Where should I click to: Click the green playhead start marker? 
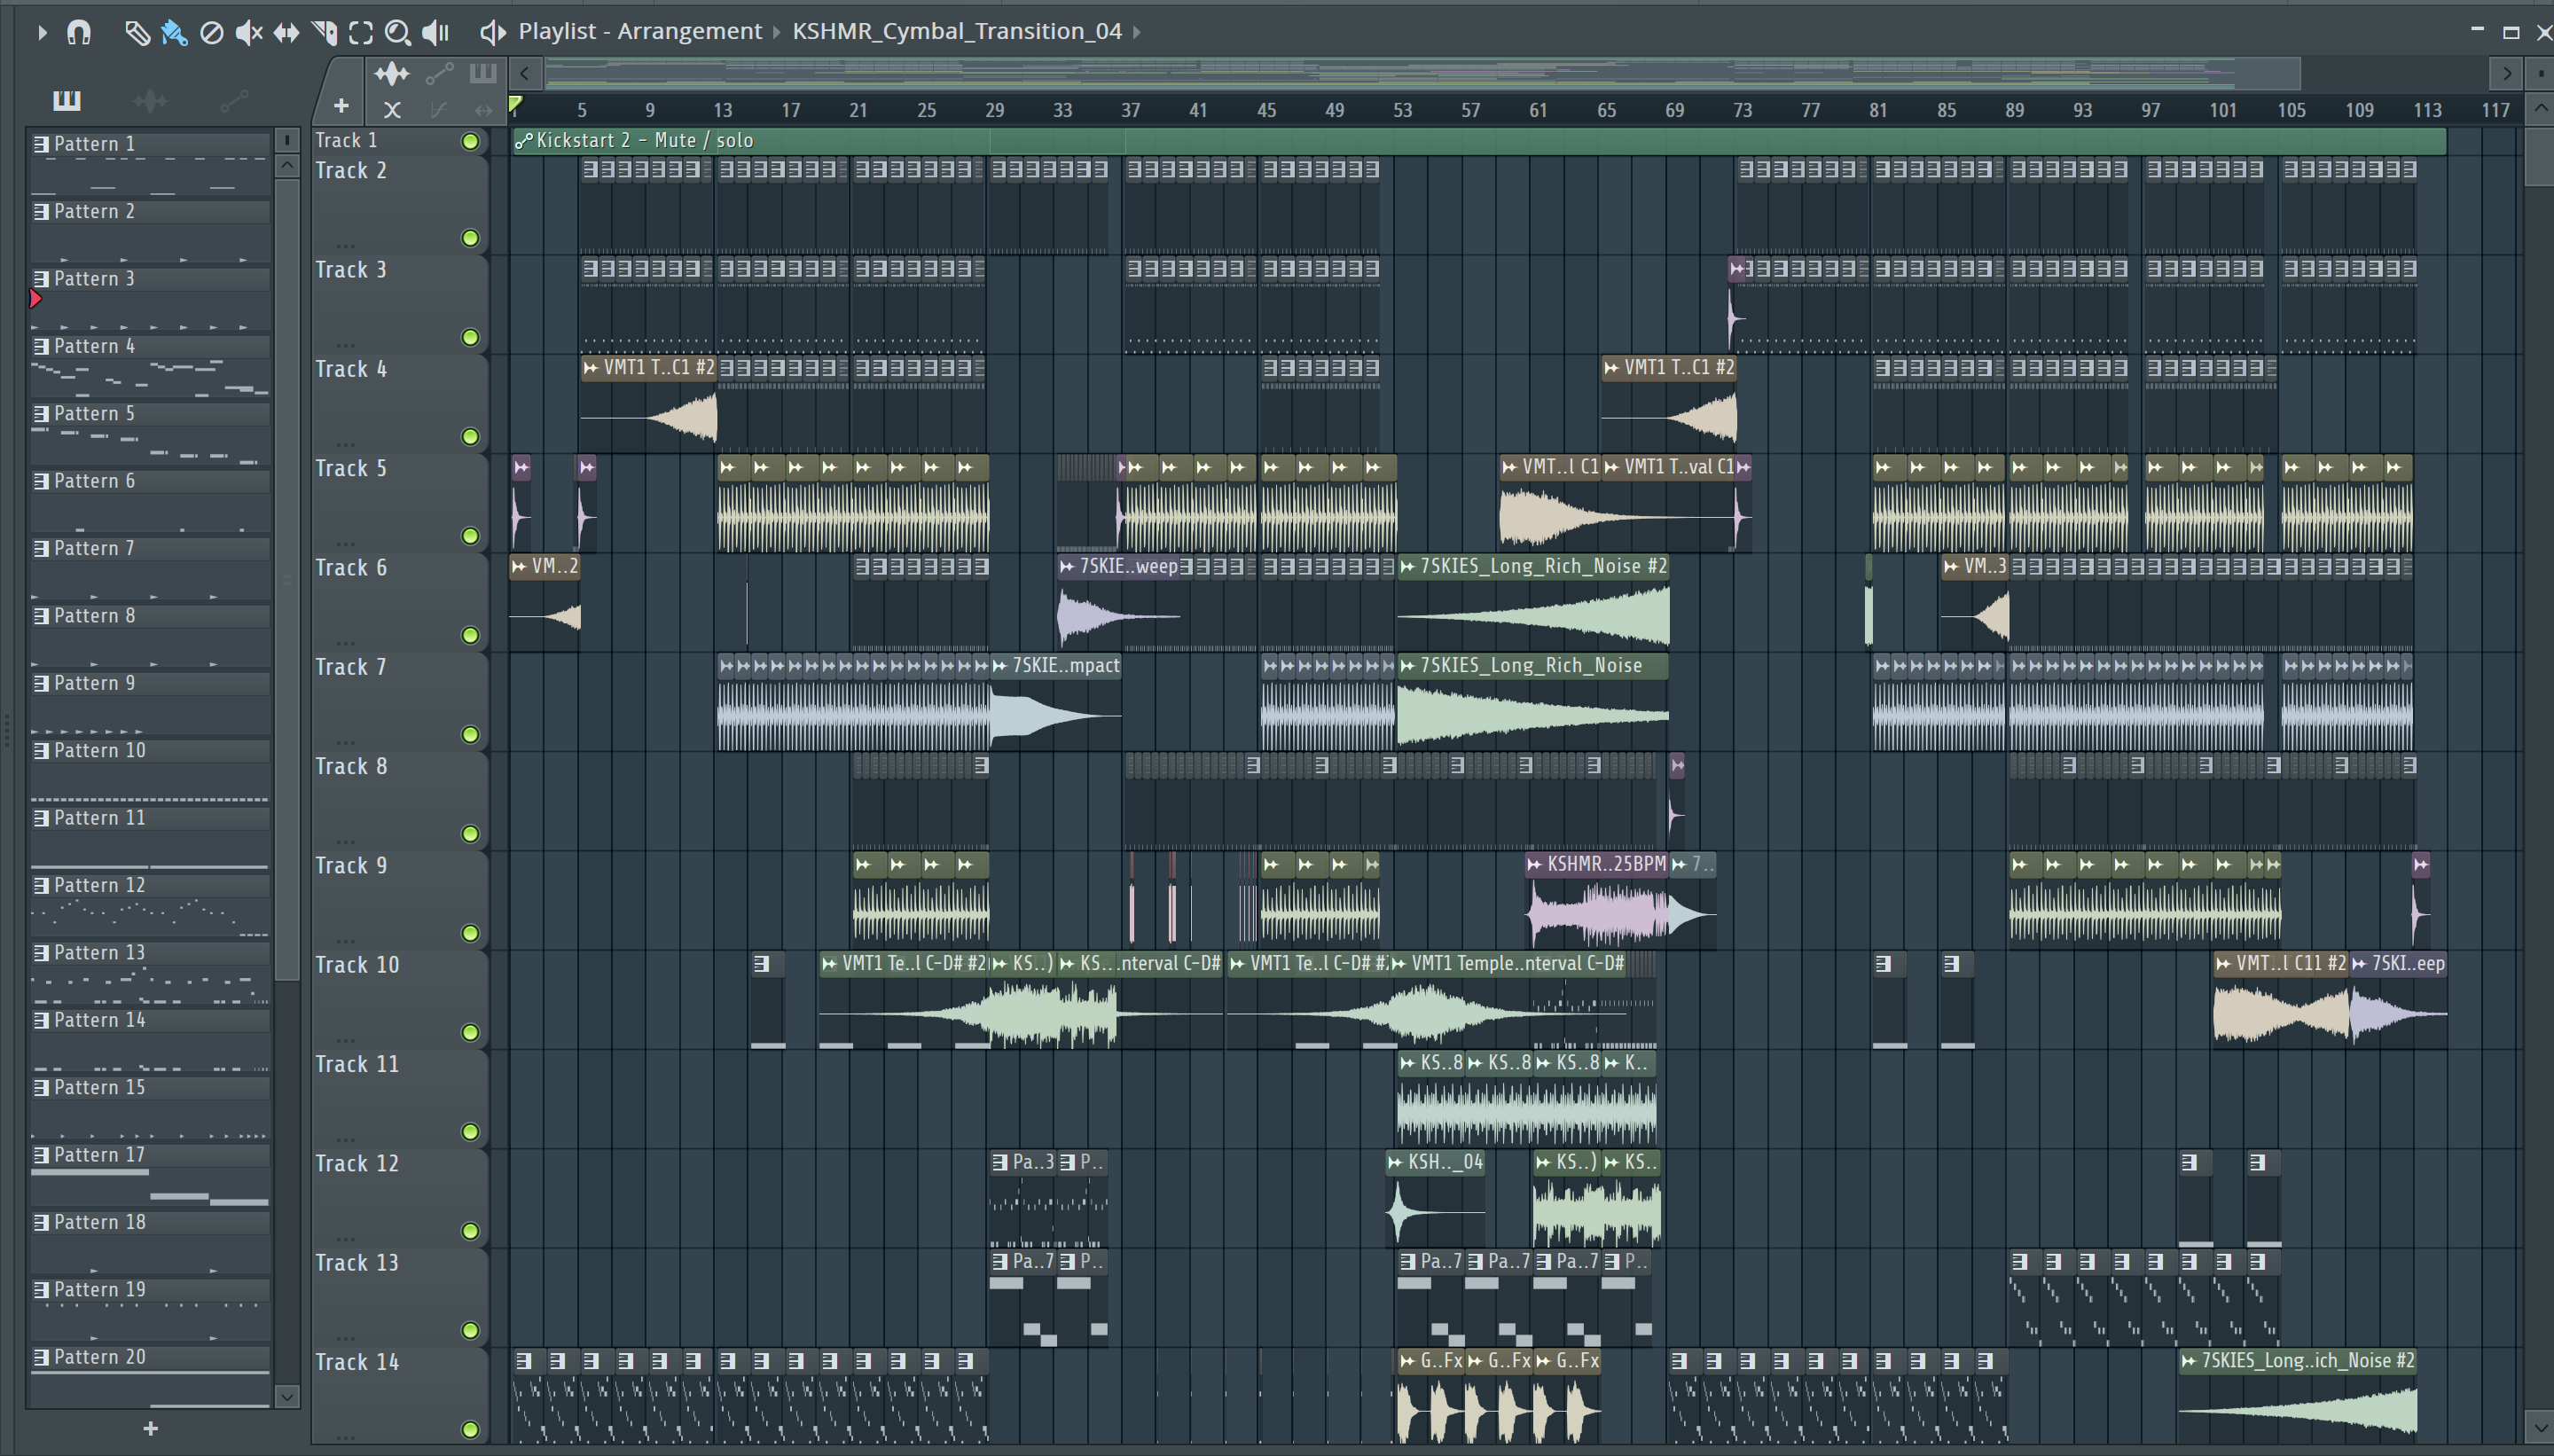click(x=516, y=104)
